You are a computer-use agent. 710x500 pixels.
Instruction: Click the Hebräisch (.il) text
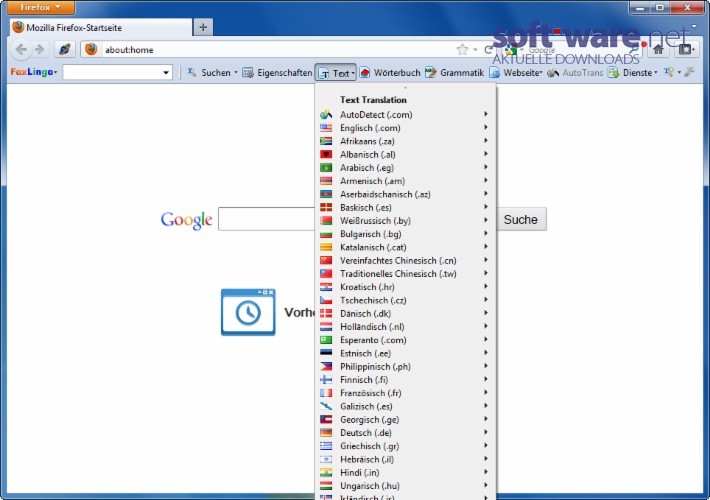(x=367, y=459)
